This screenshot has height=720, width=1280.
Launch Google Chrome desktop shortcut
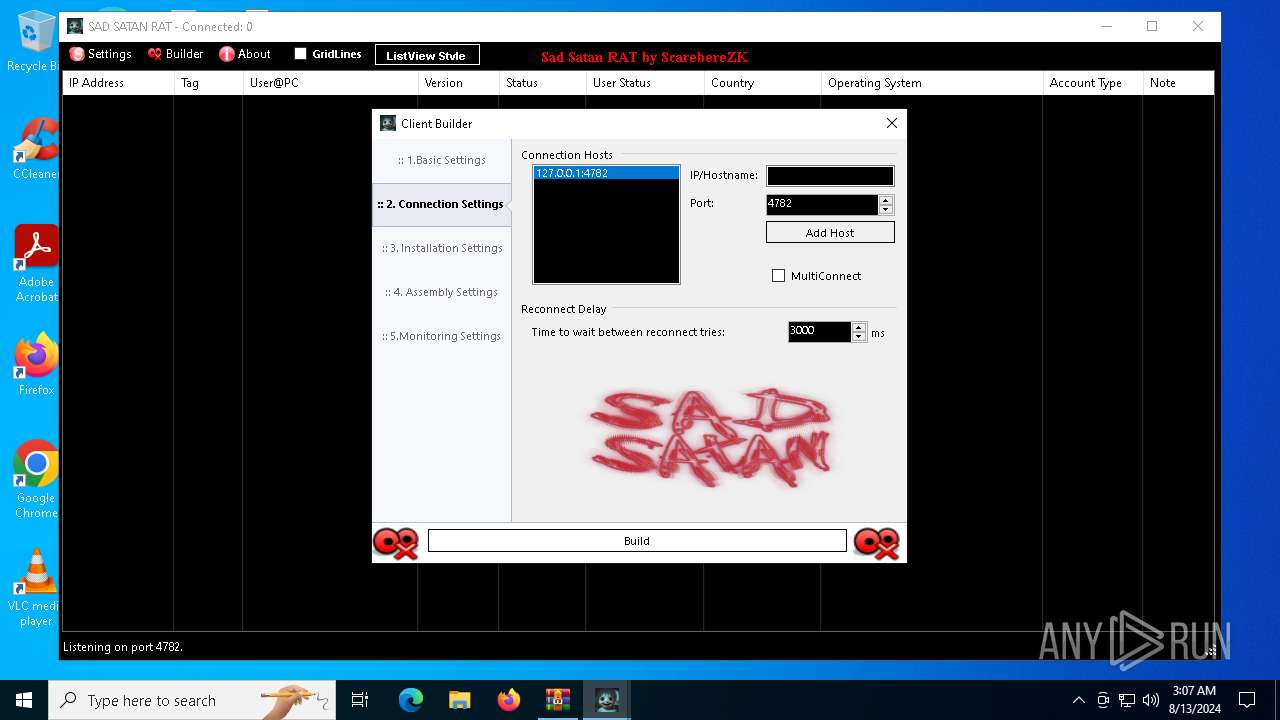pos(36,480)
